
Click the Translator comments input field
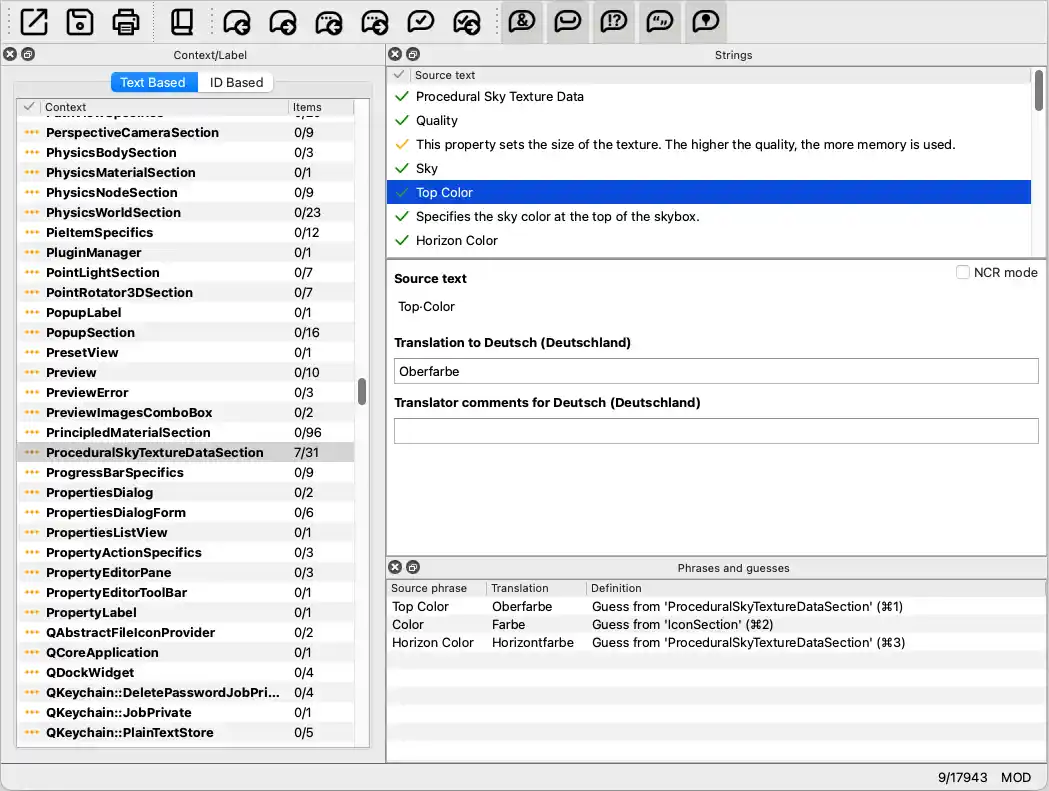716,431
